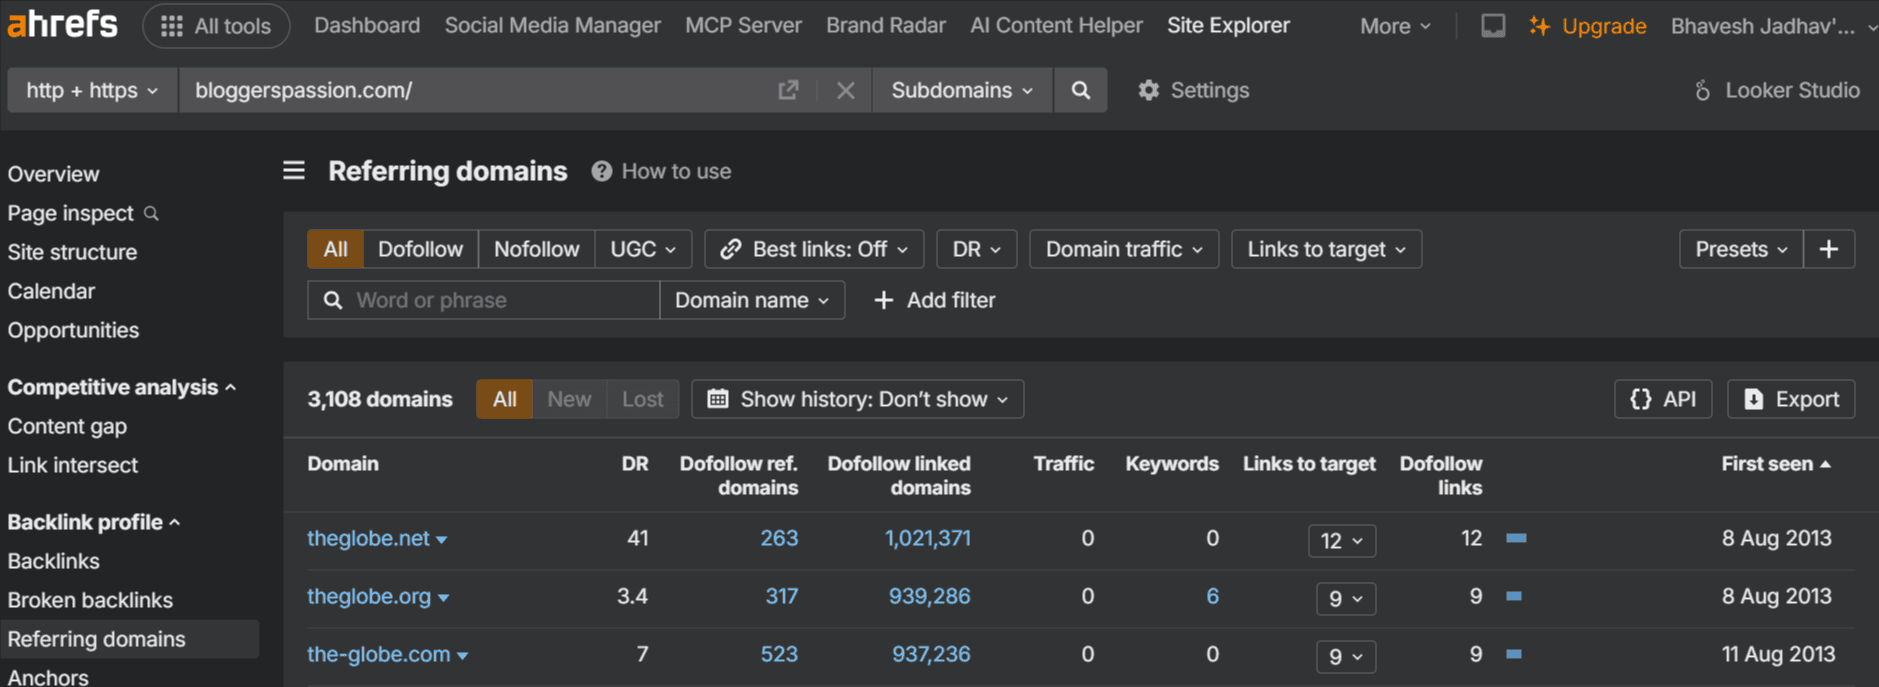The height and width of the screenshot is (687, 1879).
Task: Collapse Backlink profile section
Action: (93, 522)
